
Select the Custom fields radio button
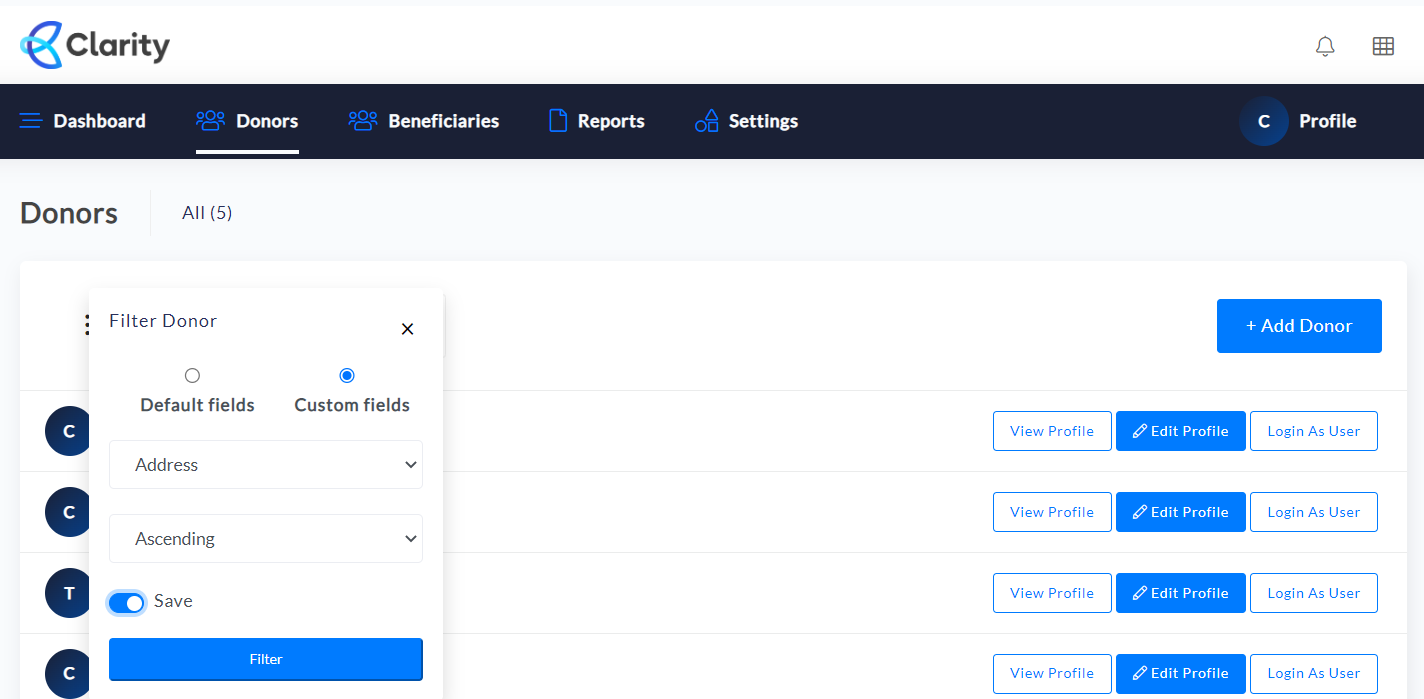[347, 376]
